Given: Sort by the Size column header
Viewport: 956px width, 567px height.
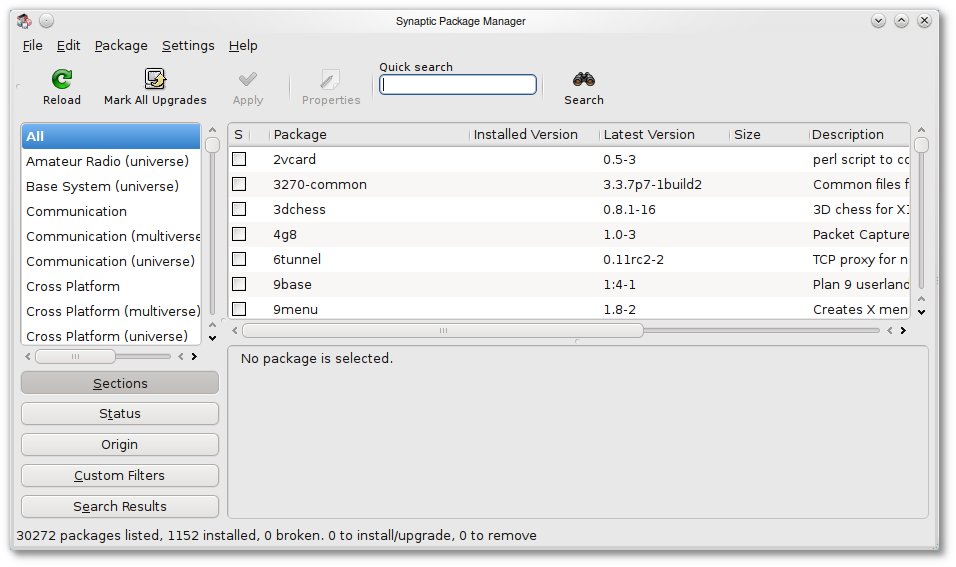Looking at the screenshot, I should tap(769, 135).
